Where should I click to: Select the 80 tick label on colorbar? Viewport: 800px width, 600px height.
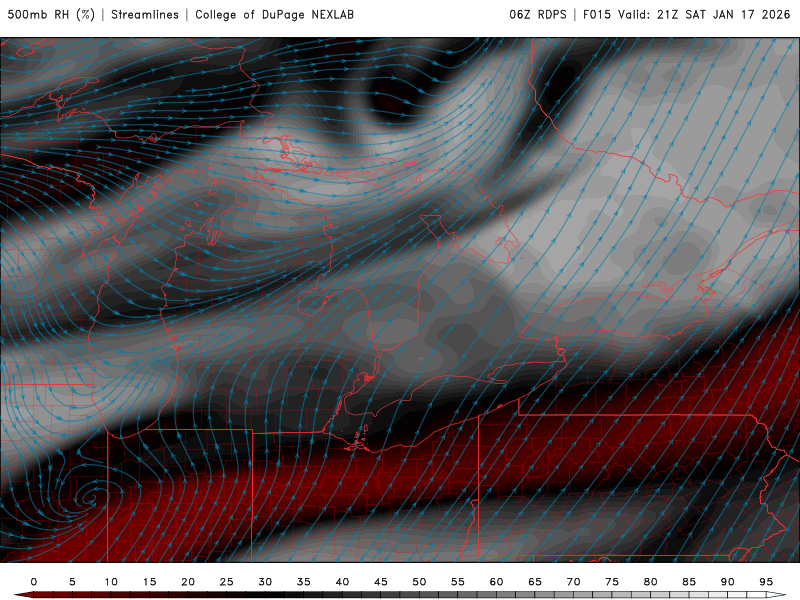tap(650, 582)
